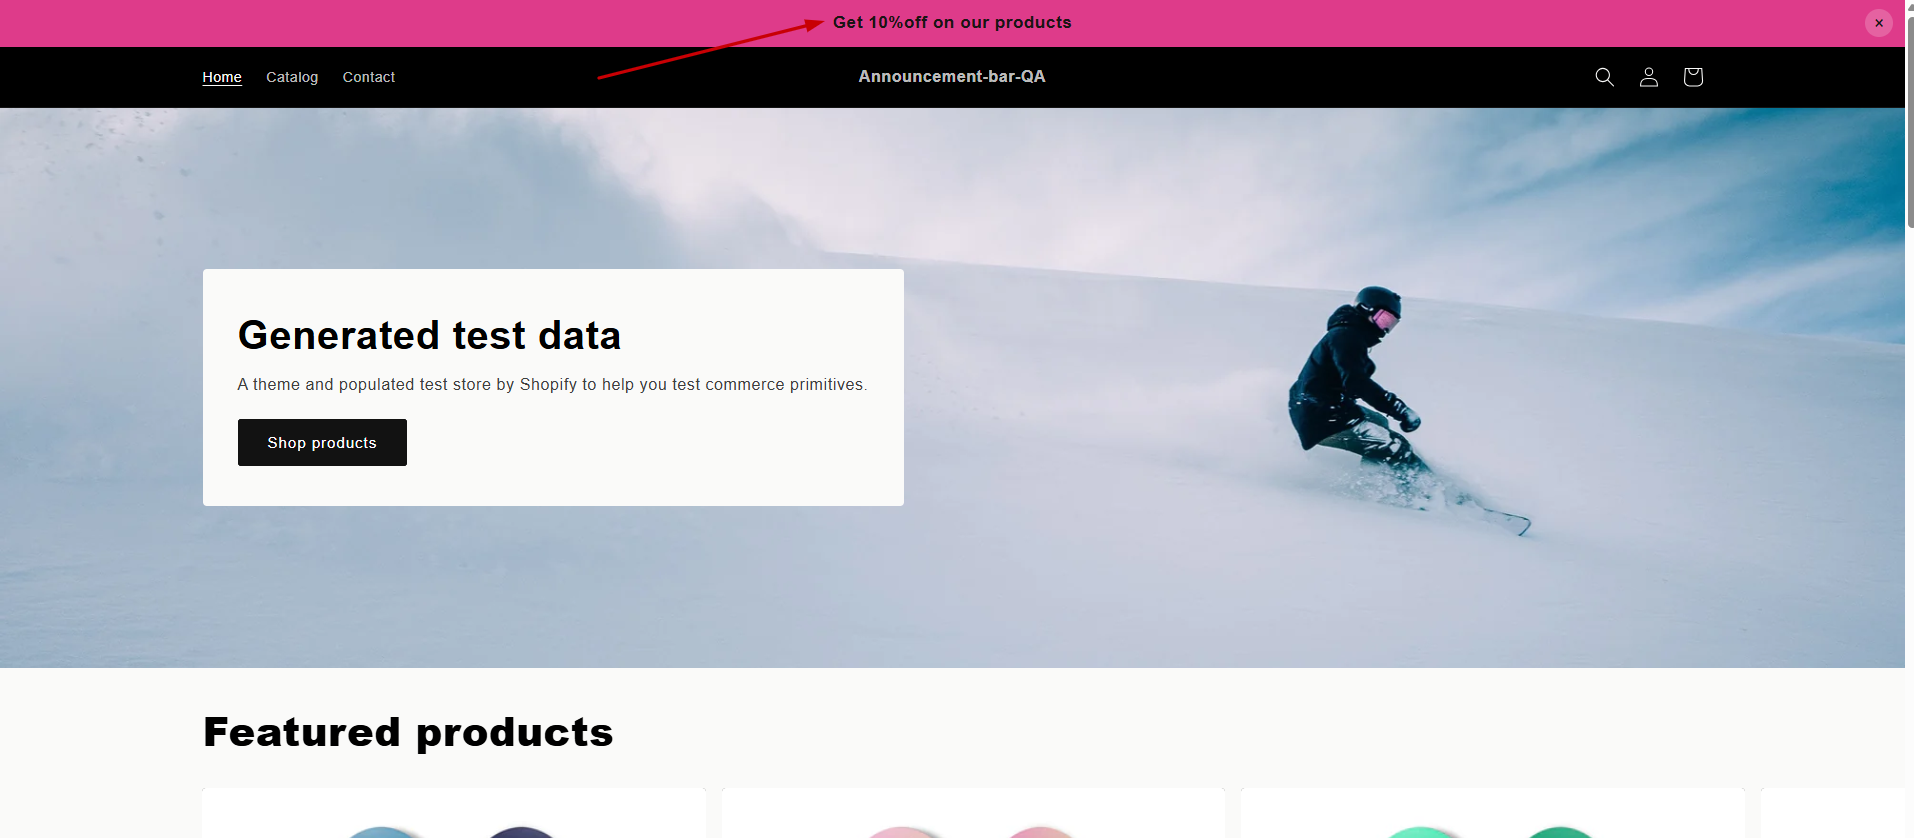1914x838 pixels.
Task: Open the Contact page link
Action: click(x=369, y=77)
